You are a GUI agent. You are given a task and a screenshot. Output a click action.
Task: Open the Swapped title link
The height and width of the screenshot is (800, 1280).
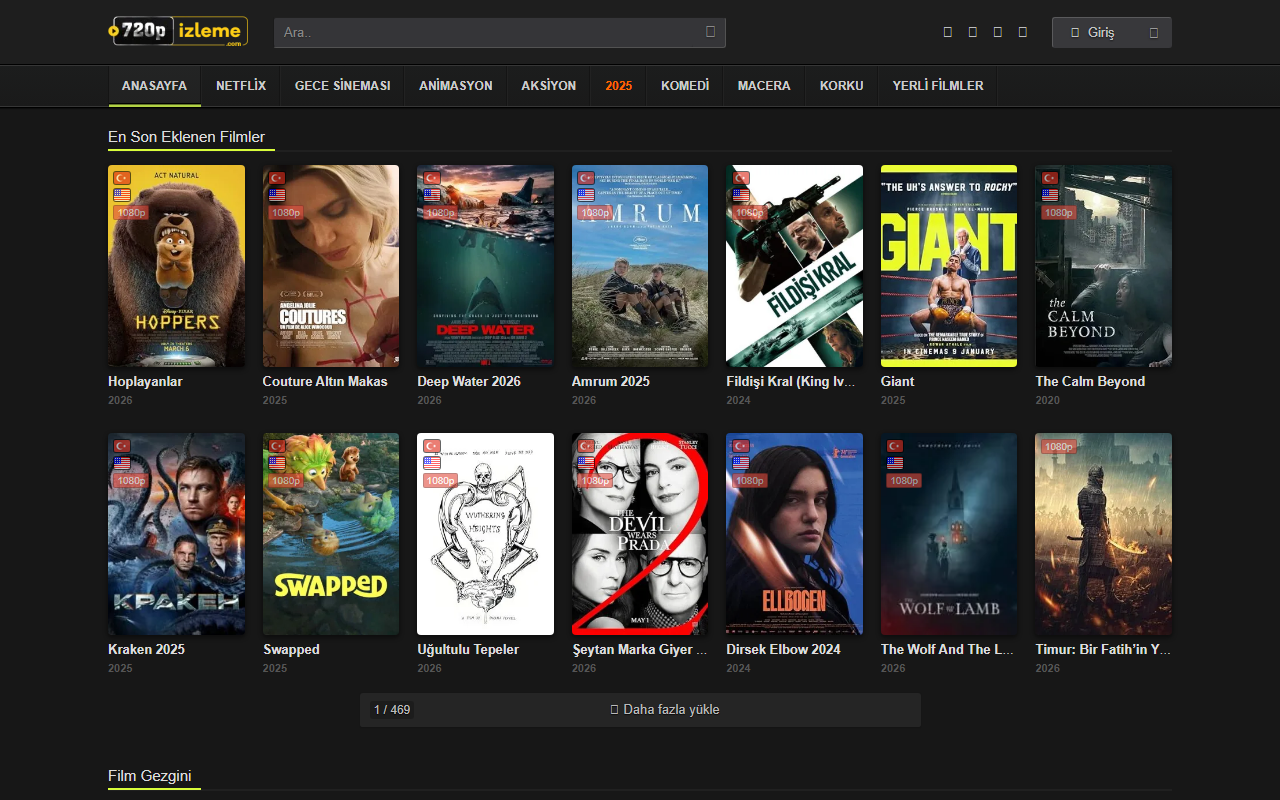291,649
